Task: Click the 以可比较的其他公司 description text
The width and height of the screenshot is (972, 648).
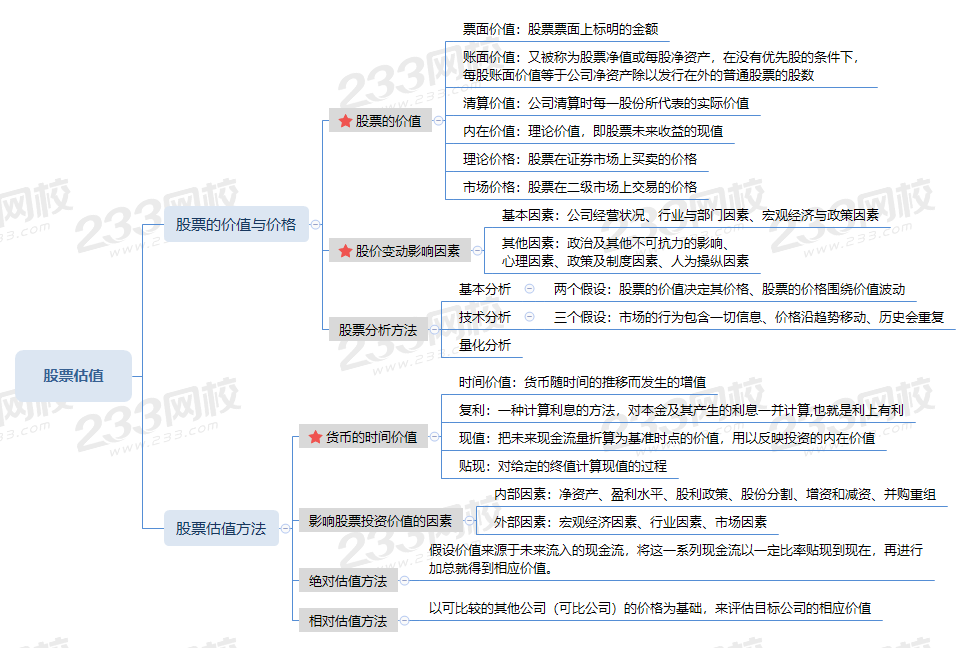Action: tap(650, 608)
